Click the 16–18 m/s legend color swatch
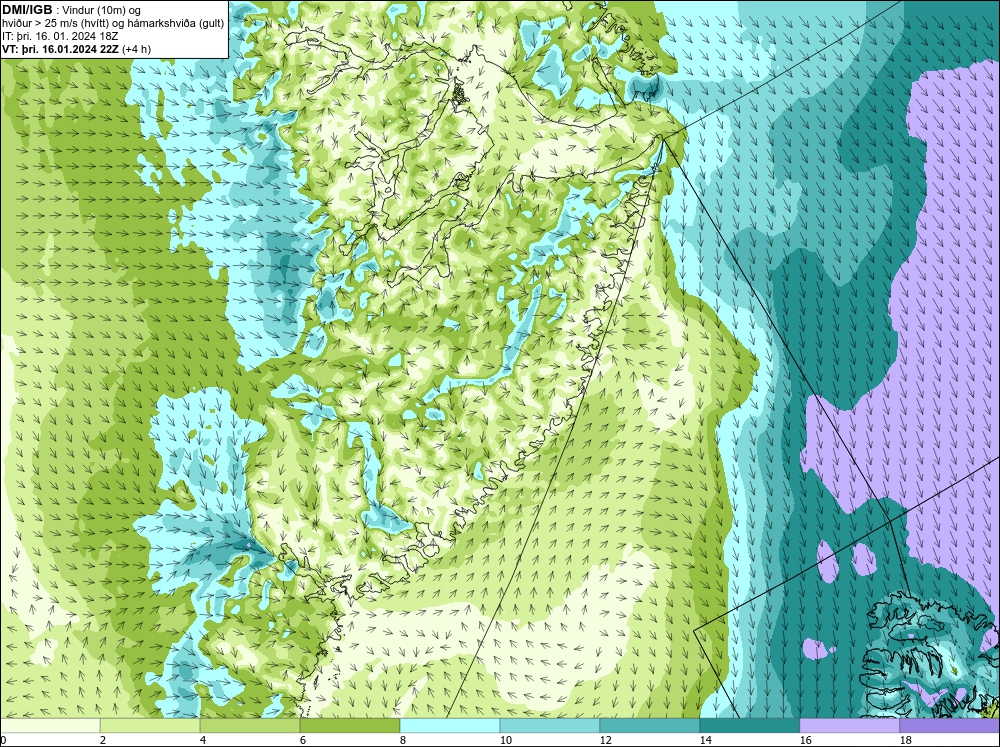The image size is (1000, 747). pyautogui.click(x=849, y=725)
